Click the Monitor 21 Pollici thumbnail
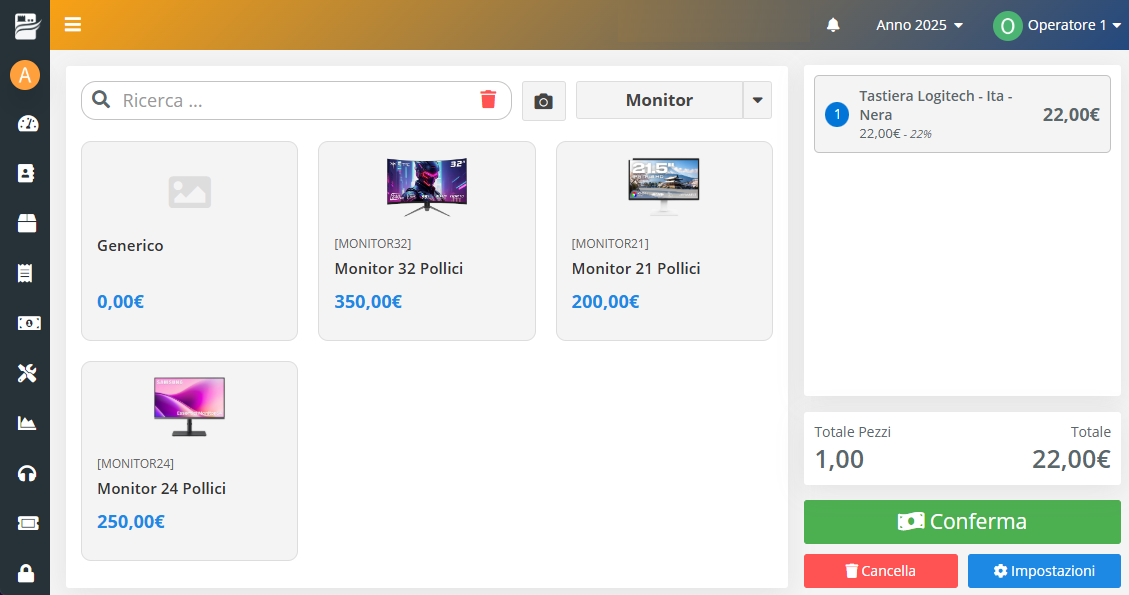 (x=664, y=187)
